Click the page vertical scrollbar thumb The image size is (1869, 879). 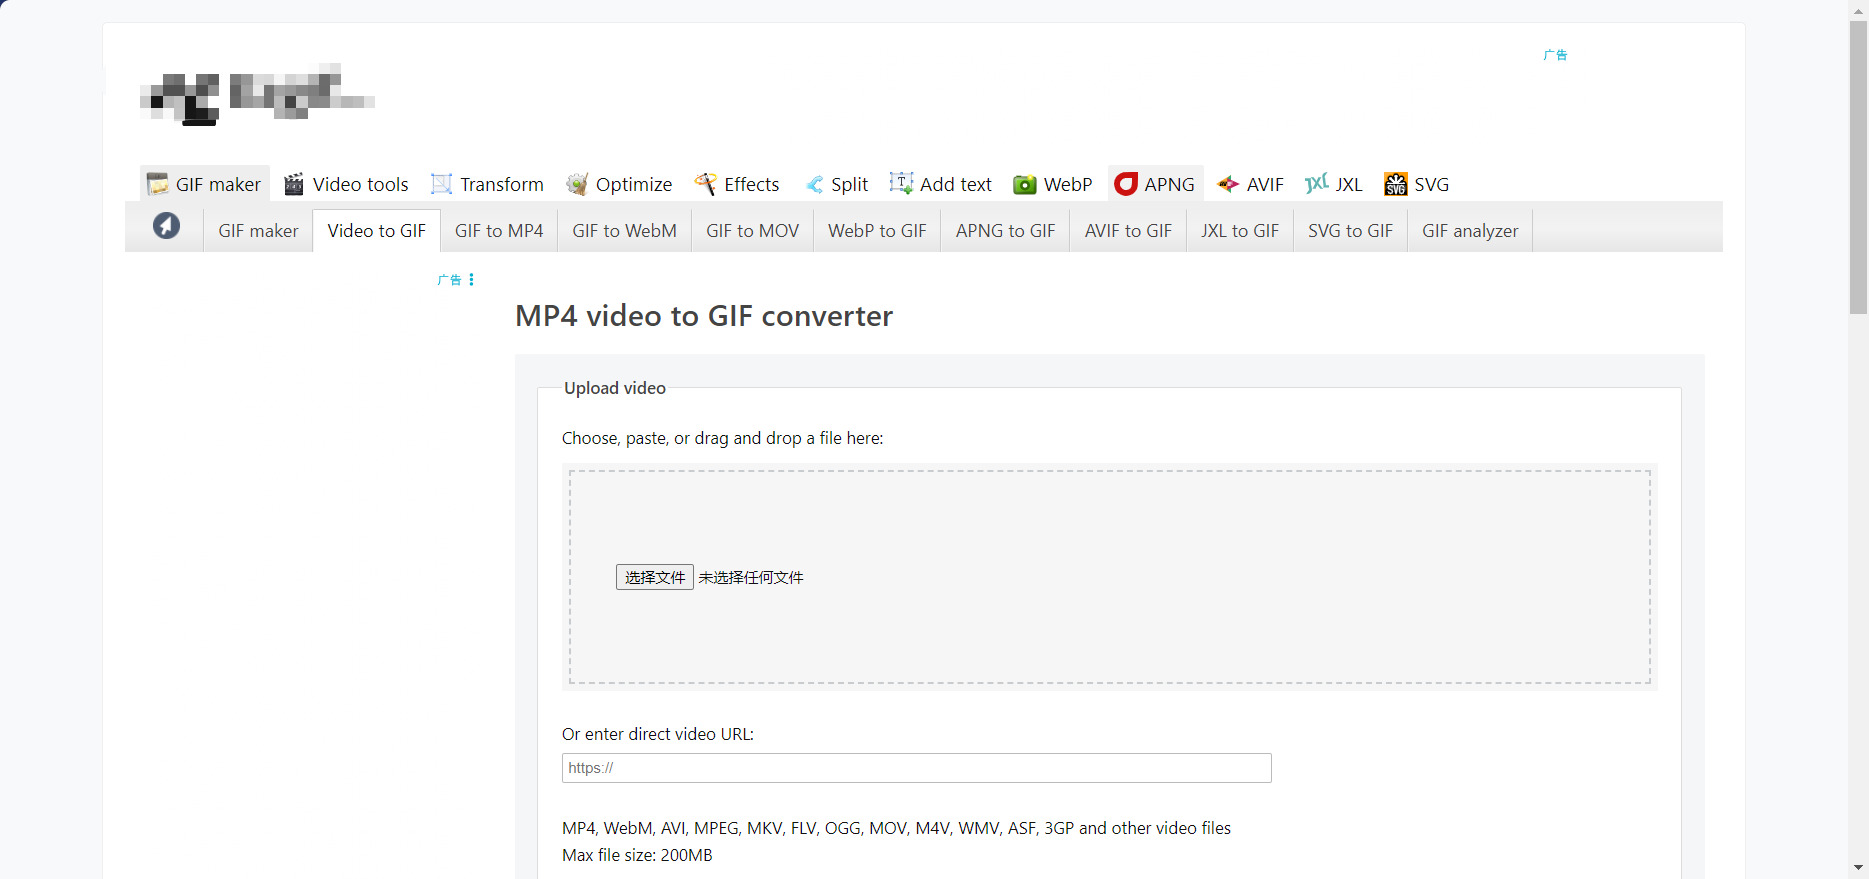point(1859,167)
